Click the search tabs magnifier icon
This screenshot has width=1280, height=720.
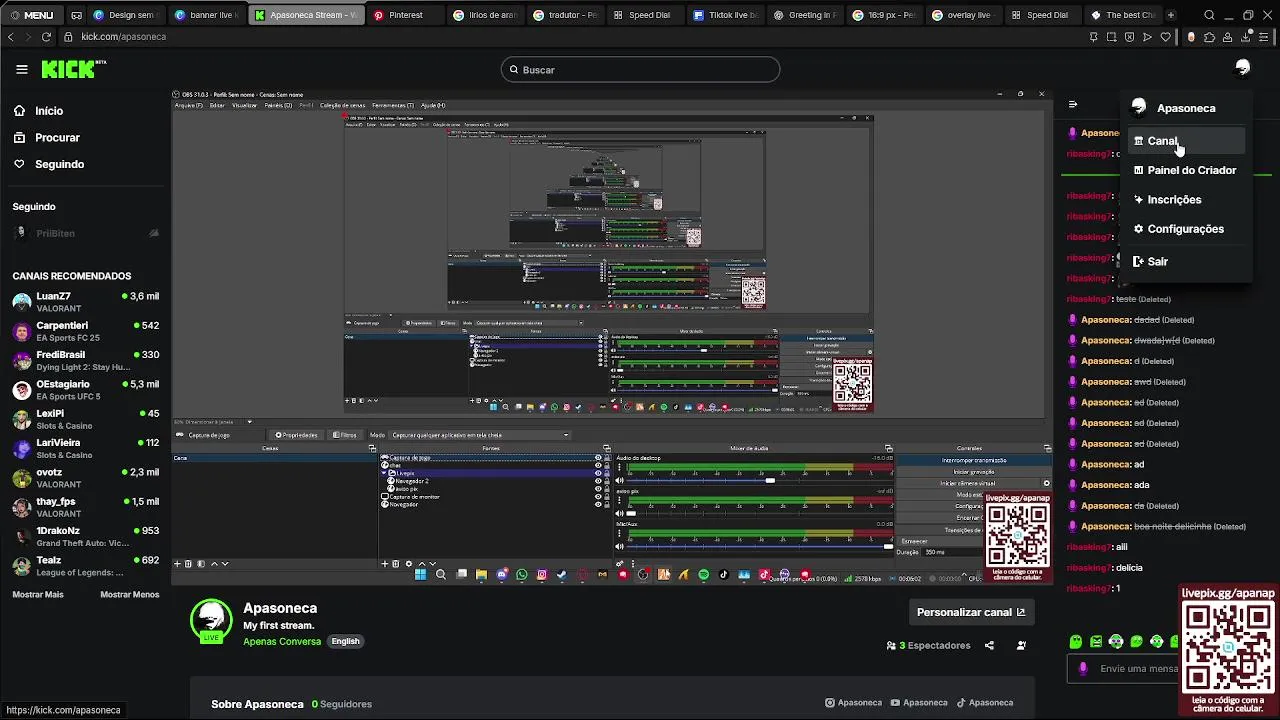1210,15
